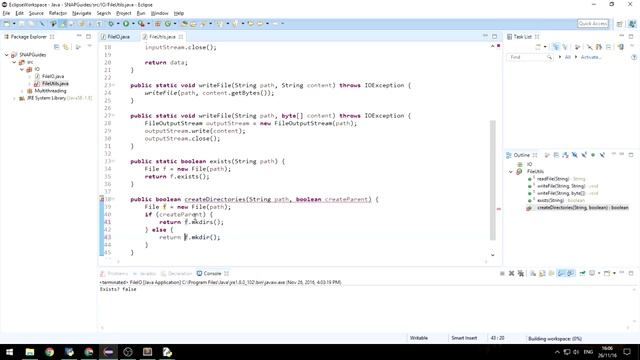Image resolution: width=640 pixels, height=360 pixels.
Task: Click Synchronize Changed icon in Task List
Action: pyautogui.click(x=621, y=47)
